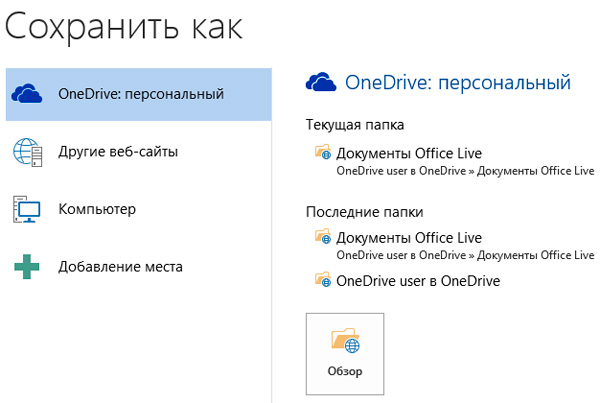Open the OneDrive user в OneDrive folder
The height and width of the screenshot is (403, 600).
click(418, 281)
